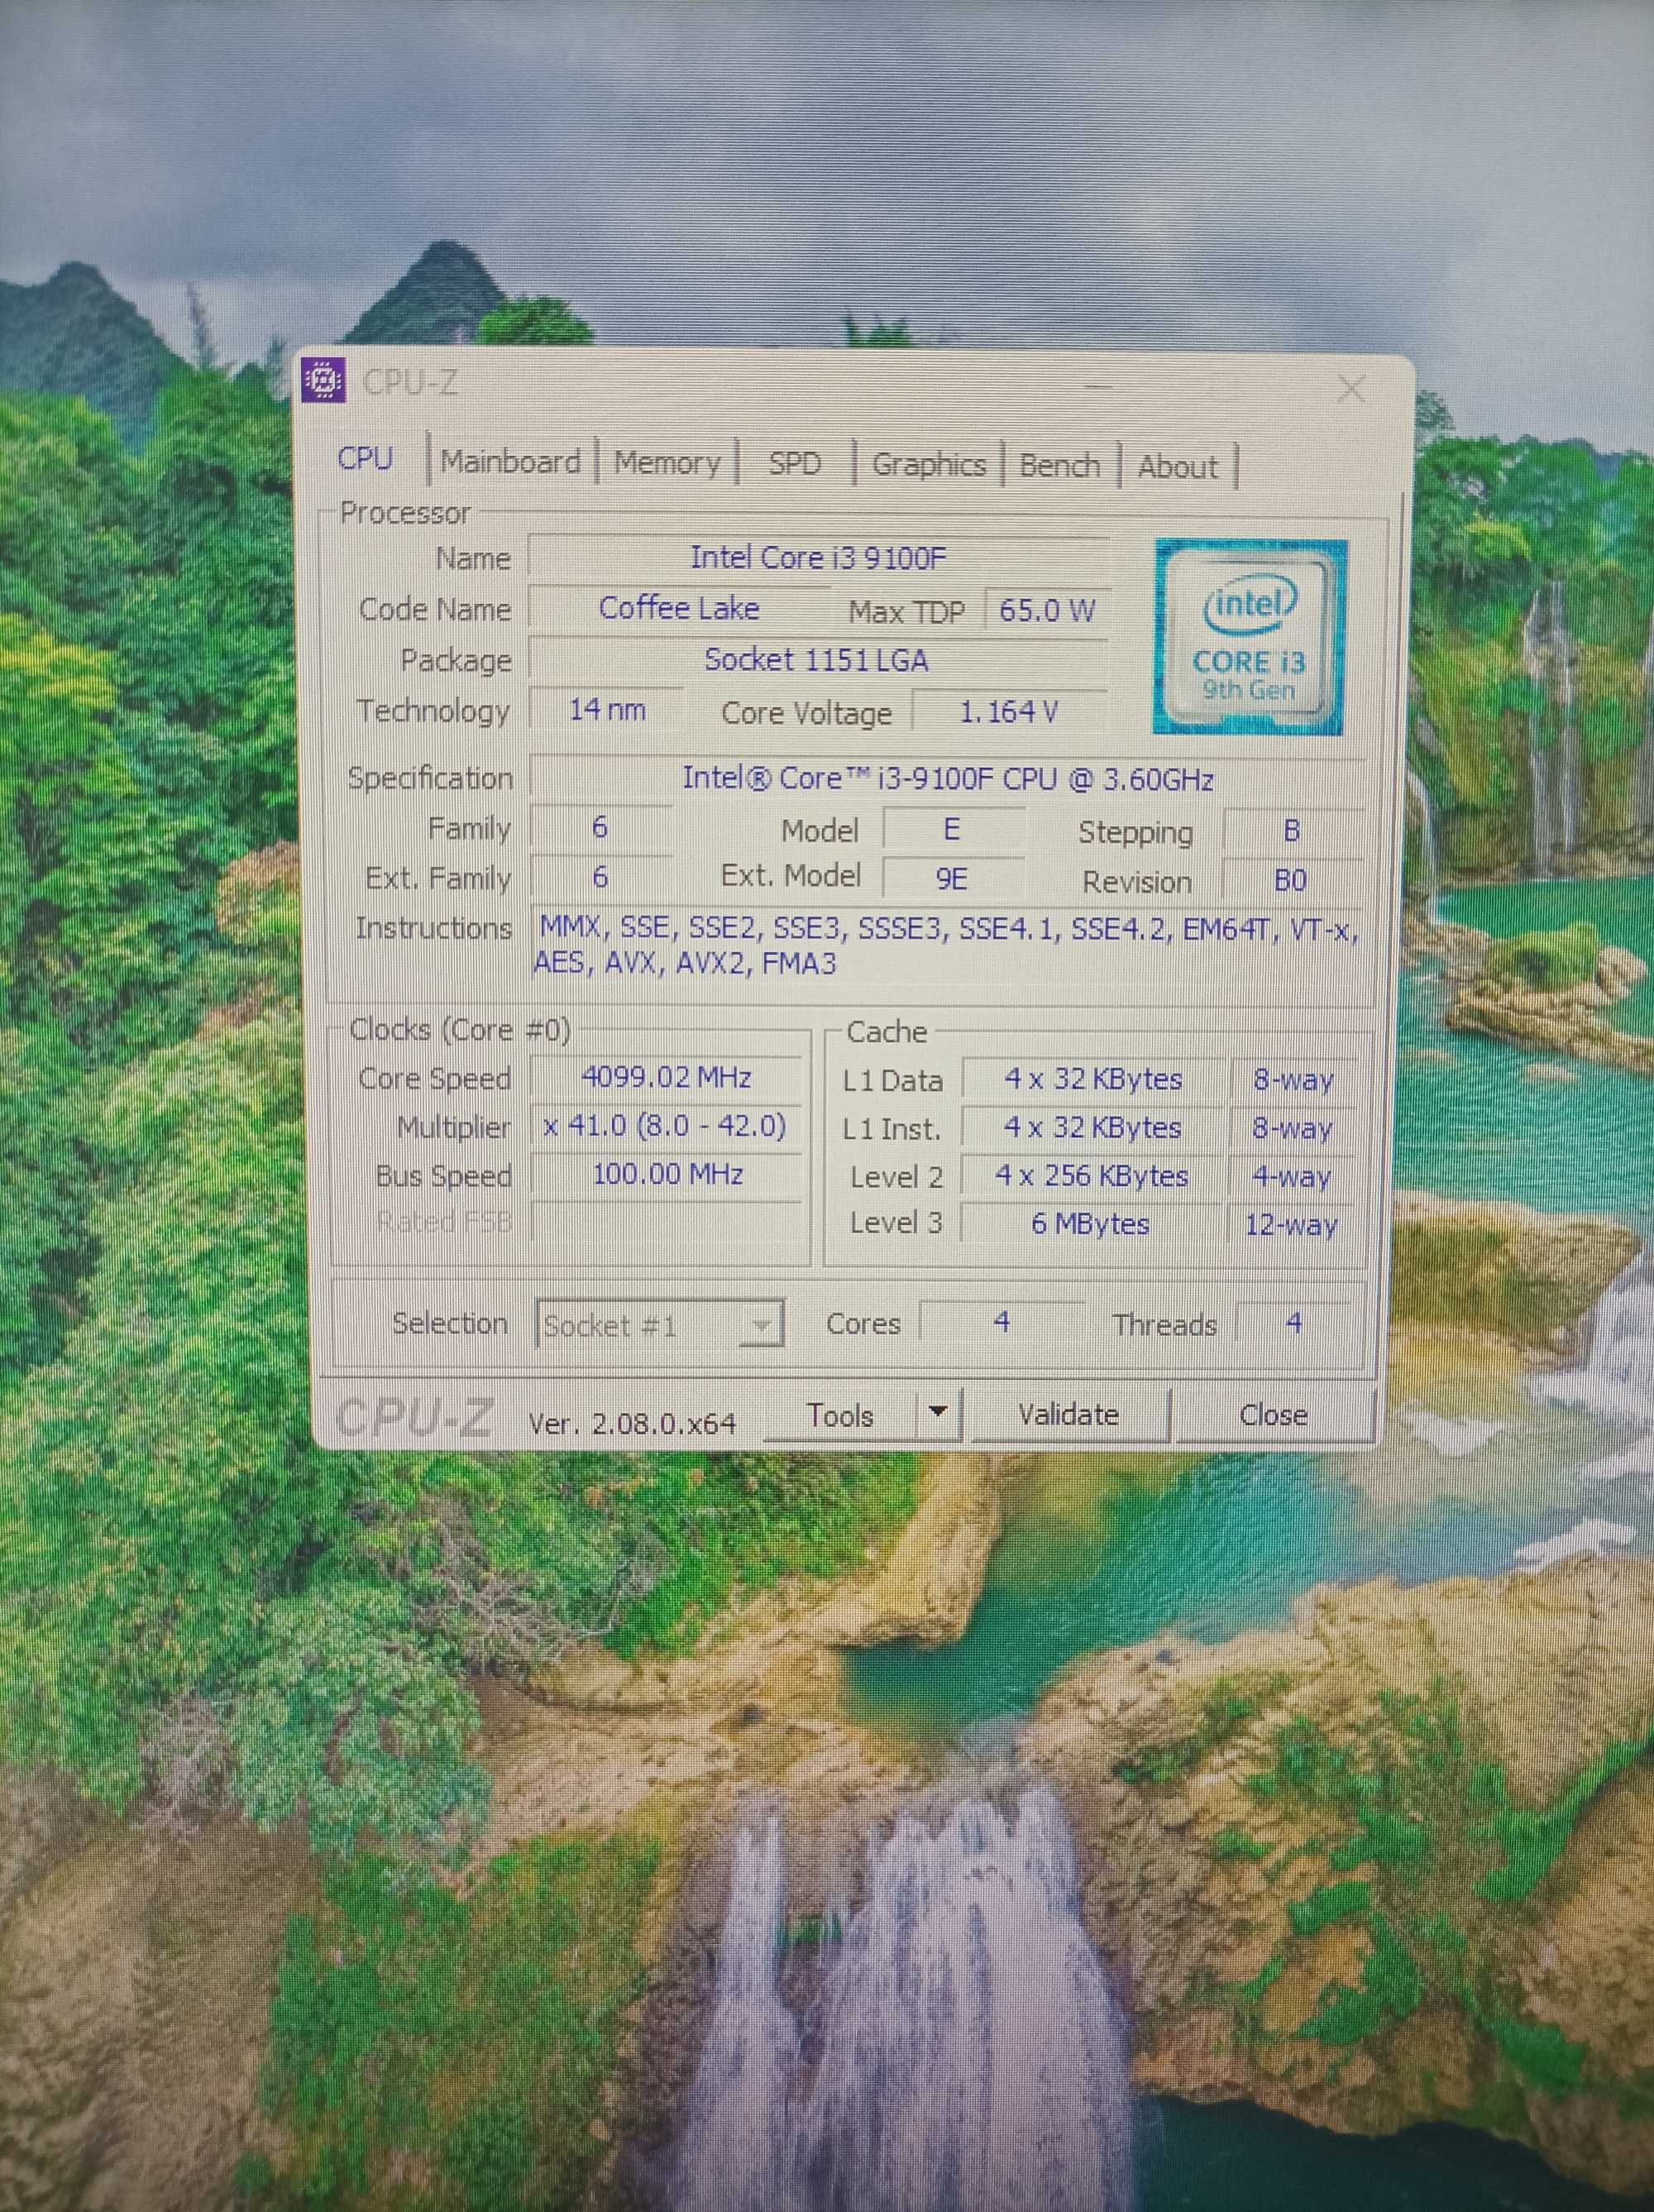Go to the Graphics tab
The image size is (1654, 2212).
pyautogui.click(x=929, y=465)
